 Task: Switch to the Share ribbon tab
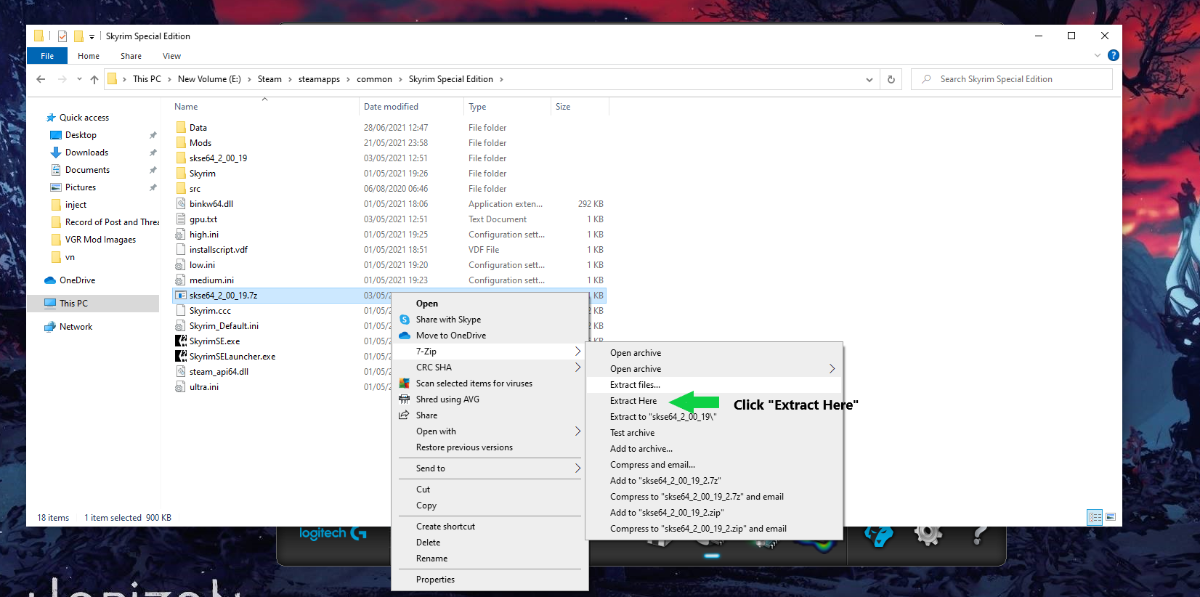click(x=131, y=56)
